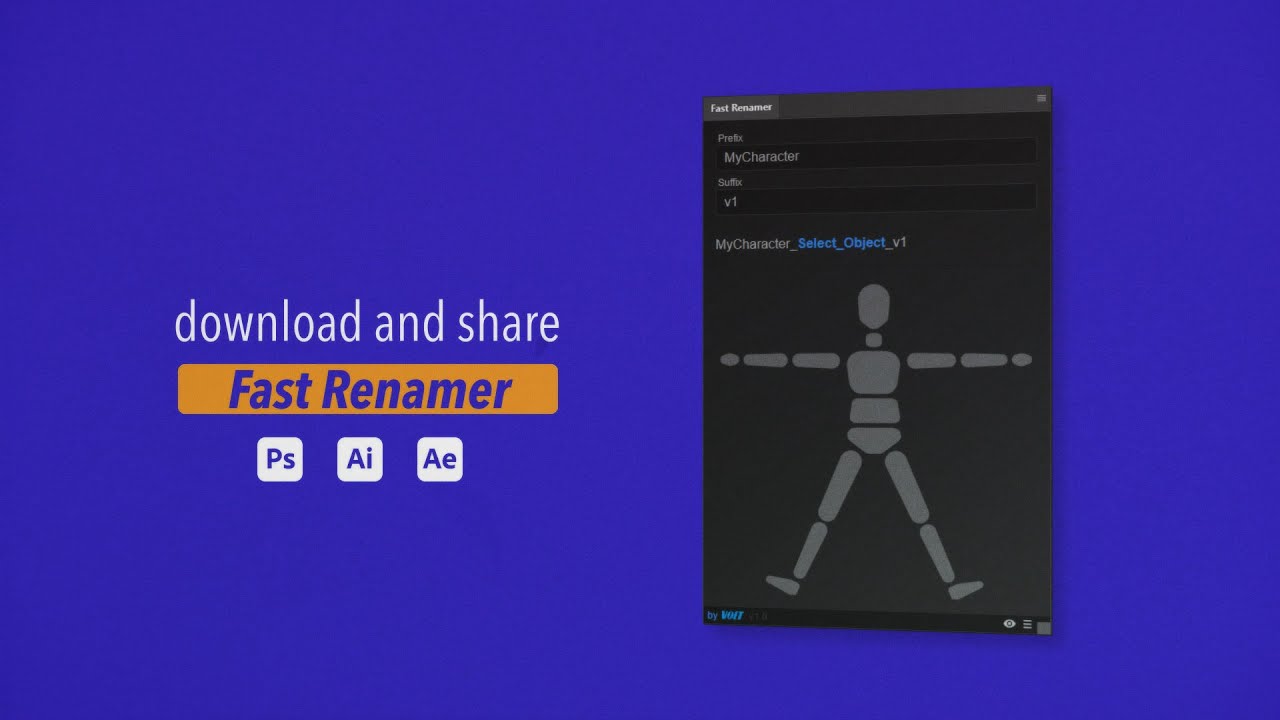Select the hand at the far right of figure
The image size is (1280, 720).
pyautogui.click(x=1021, y=359)
